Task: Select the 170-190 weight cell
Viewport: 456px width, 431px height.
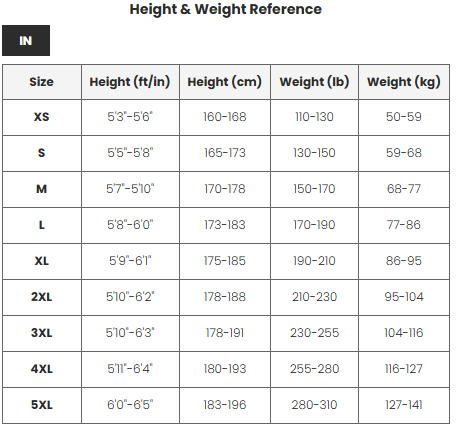Action: coord(314,225)
